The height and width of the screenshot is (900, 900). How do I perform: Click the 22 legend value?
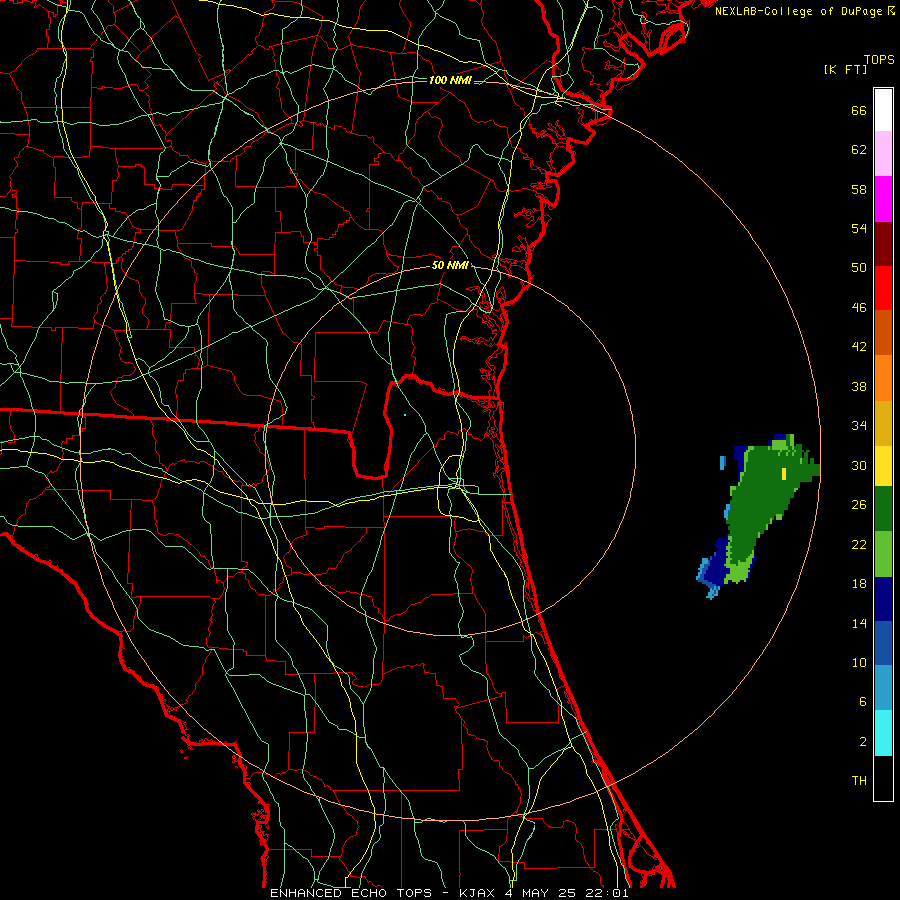(859, 544)
